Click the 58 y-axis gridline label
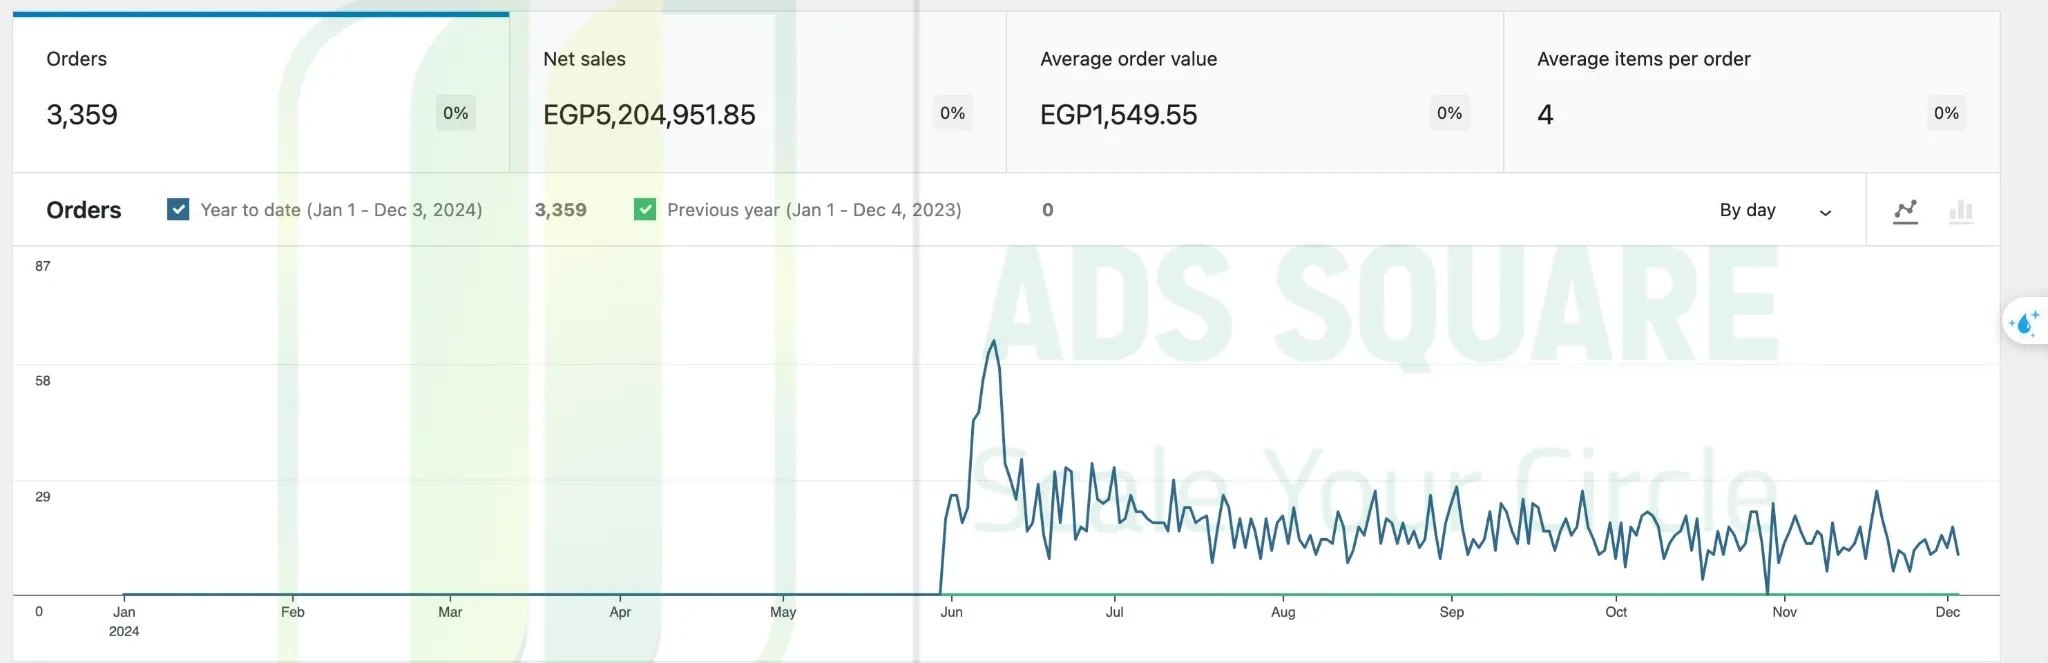The image size is (2048, 663). pos(43,381)
